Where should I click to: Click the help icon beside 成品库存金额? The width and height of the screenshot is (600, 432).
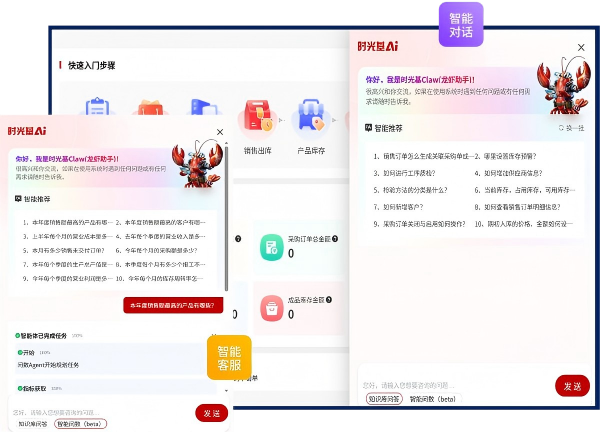tap(329, 300)
